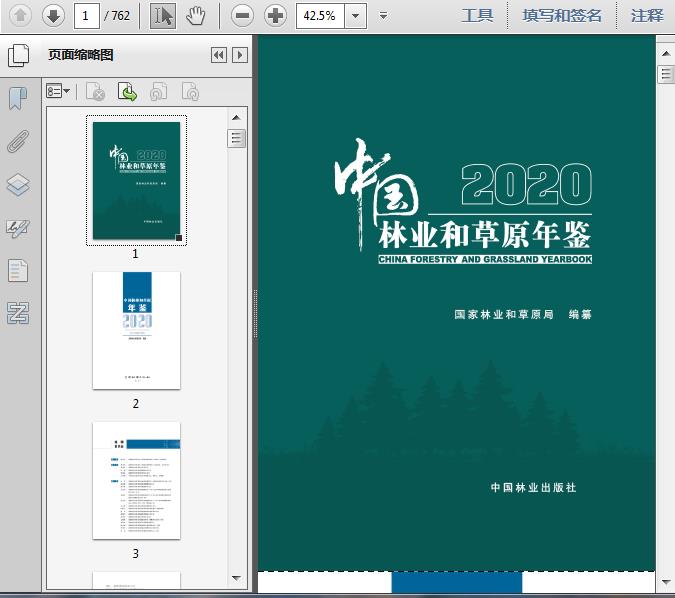The image size is (675, 598).
Task: Click the total page count 762 label
Action: [117, 16]
